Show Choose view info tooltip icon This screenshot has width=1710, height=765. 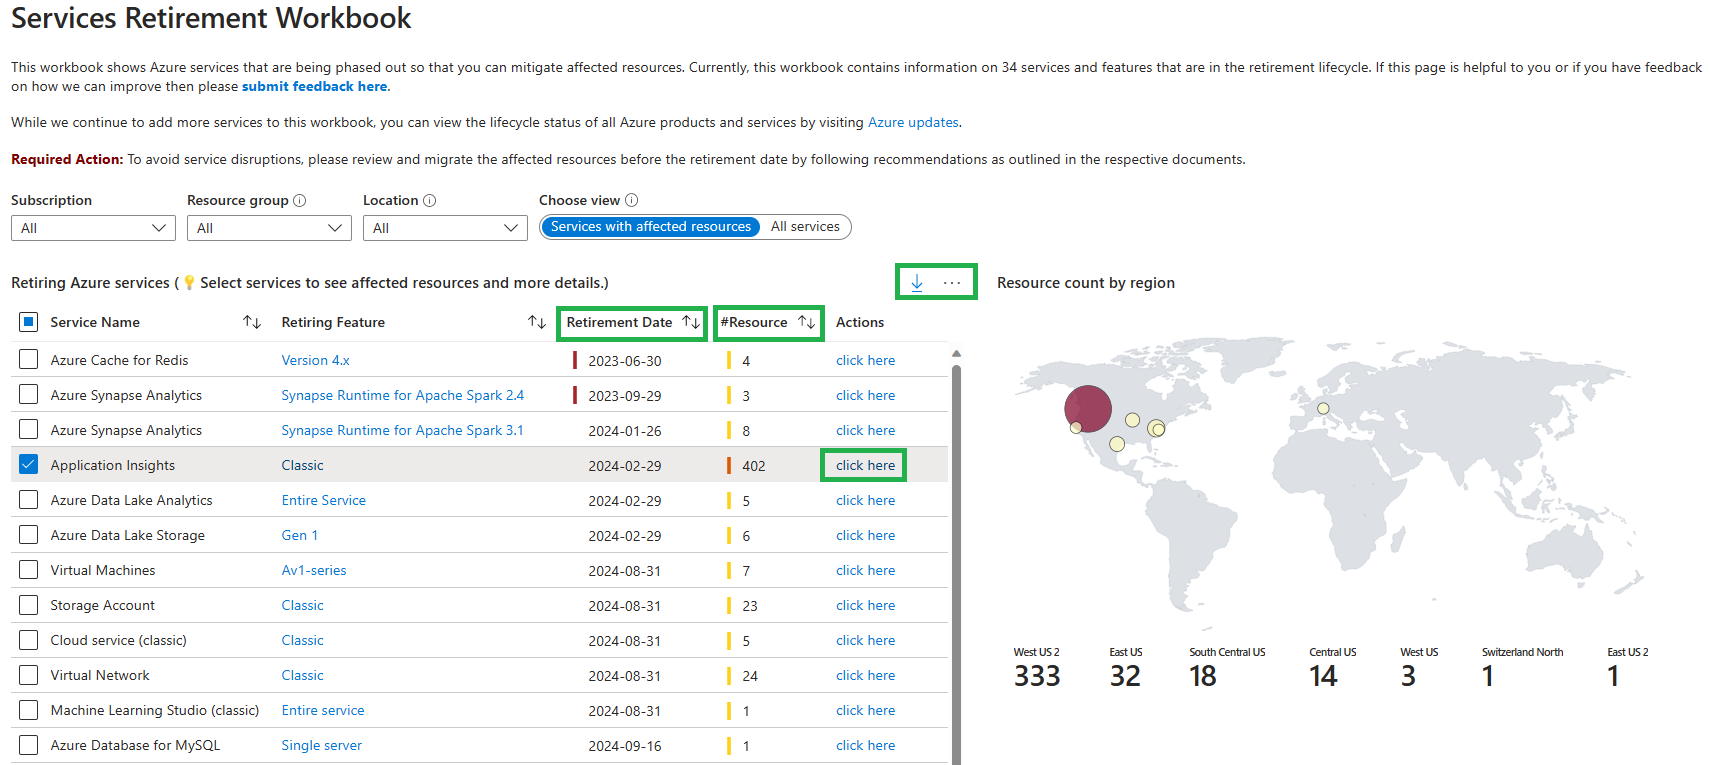click(x=632, y=200)
